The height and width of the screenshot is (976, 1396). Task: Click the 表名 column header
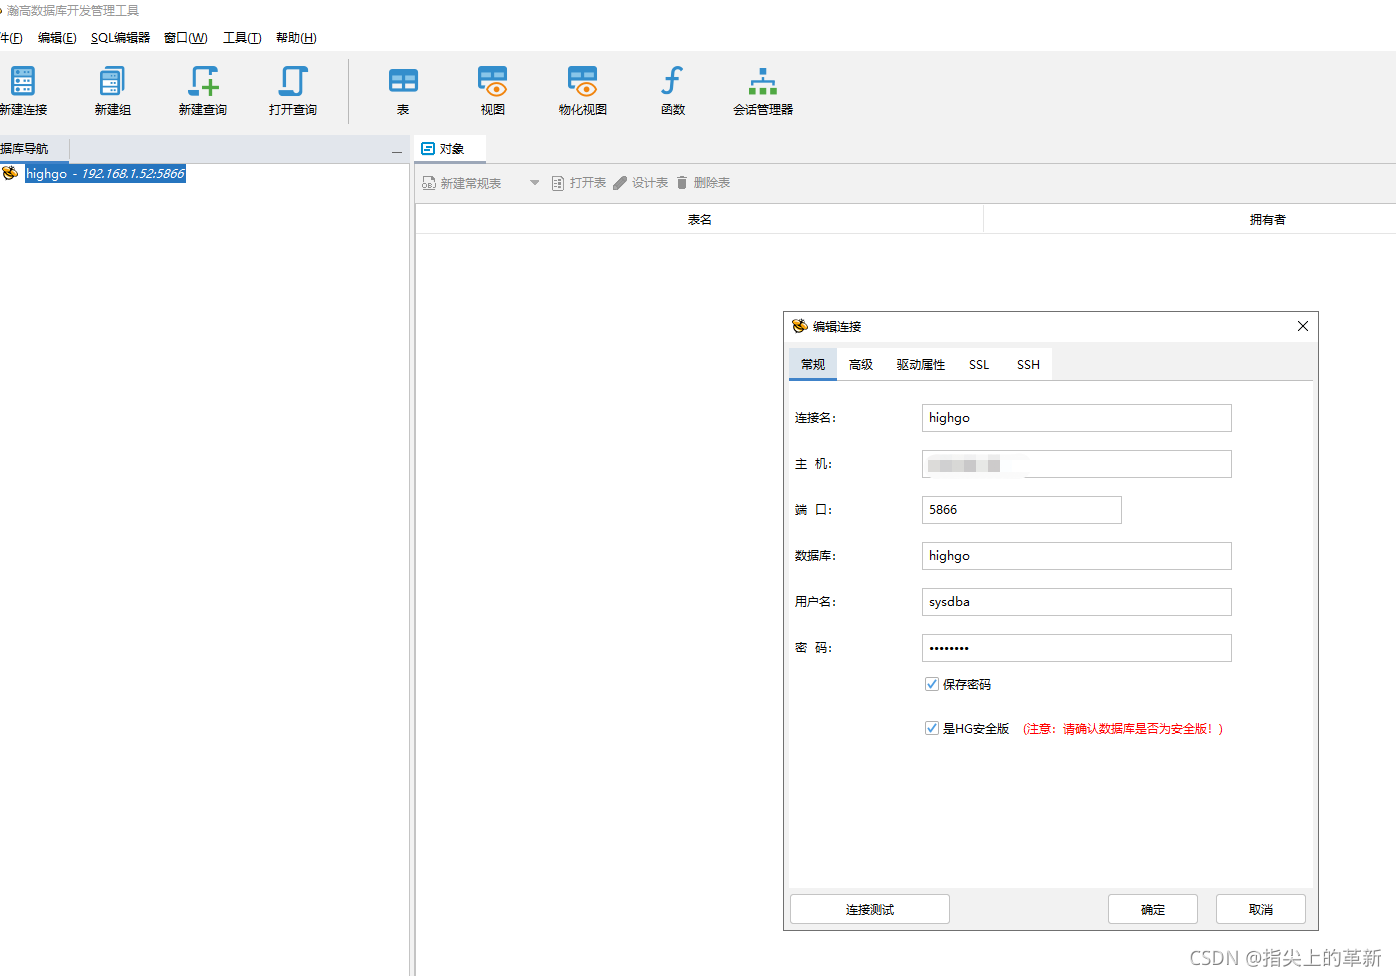(x=699, y=219)
